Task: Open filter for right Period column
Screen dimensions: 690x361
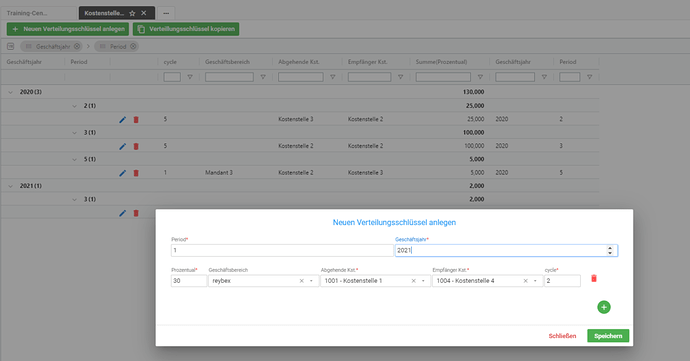Action: (x=589, y=77)
